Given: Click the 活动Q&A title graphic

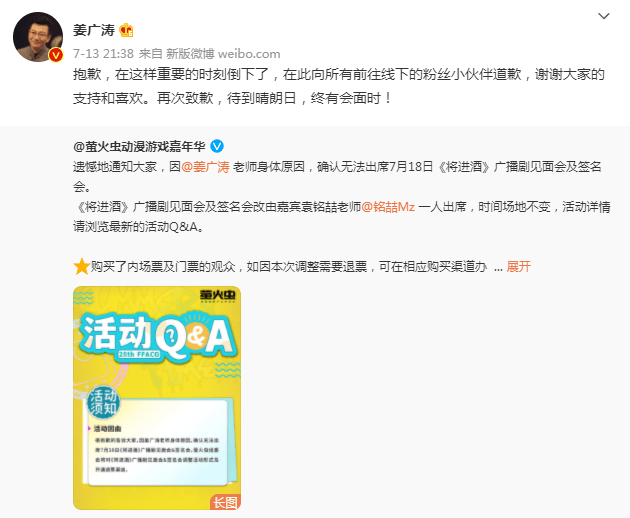Looking at the screenshot, I should (158, 336).
